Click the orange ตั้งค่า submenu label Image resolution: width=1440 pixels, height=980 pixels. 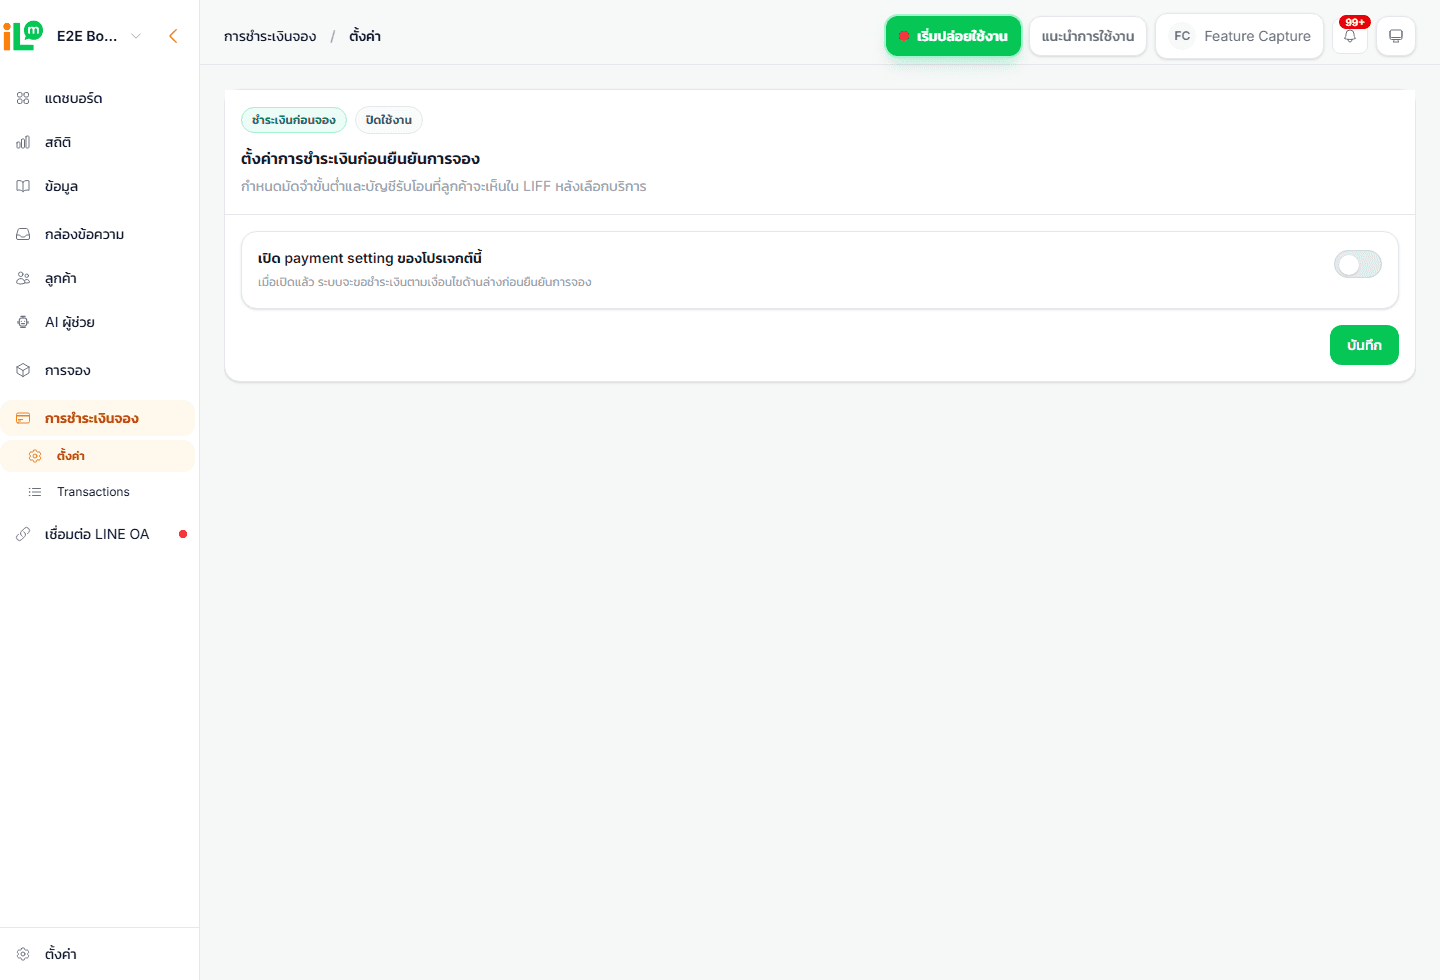[71, 456]
